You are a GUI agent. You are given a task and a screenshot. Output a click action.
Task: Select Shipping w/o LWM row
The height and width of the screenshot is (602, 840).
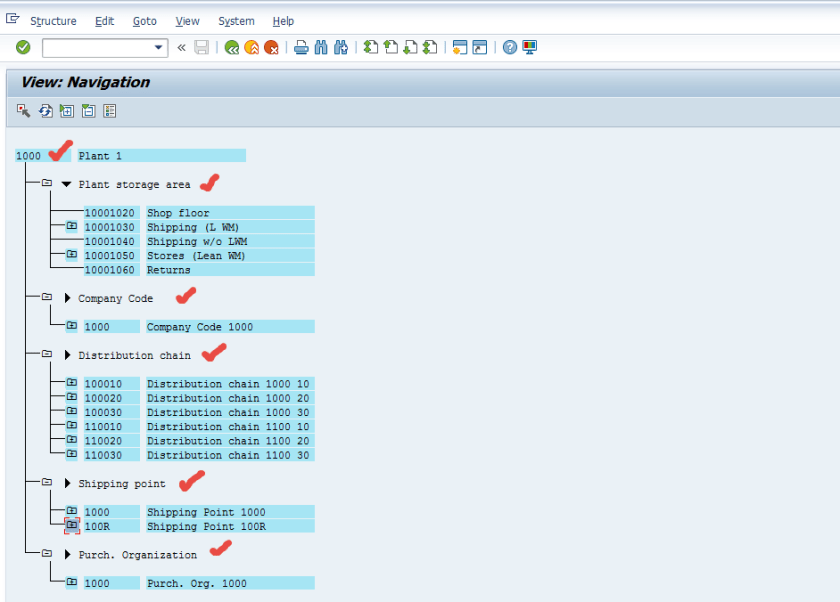point(197,242)
